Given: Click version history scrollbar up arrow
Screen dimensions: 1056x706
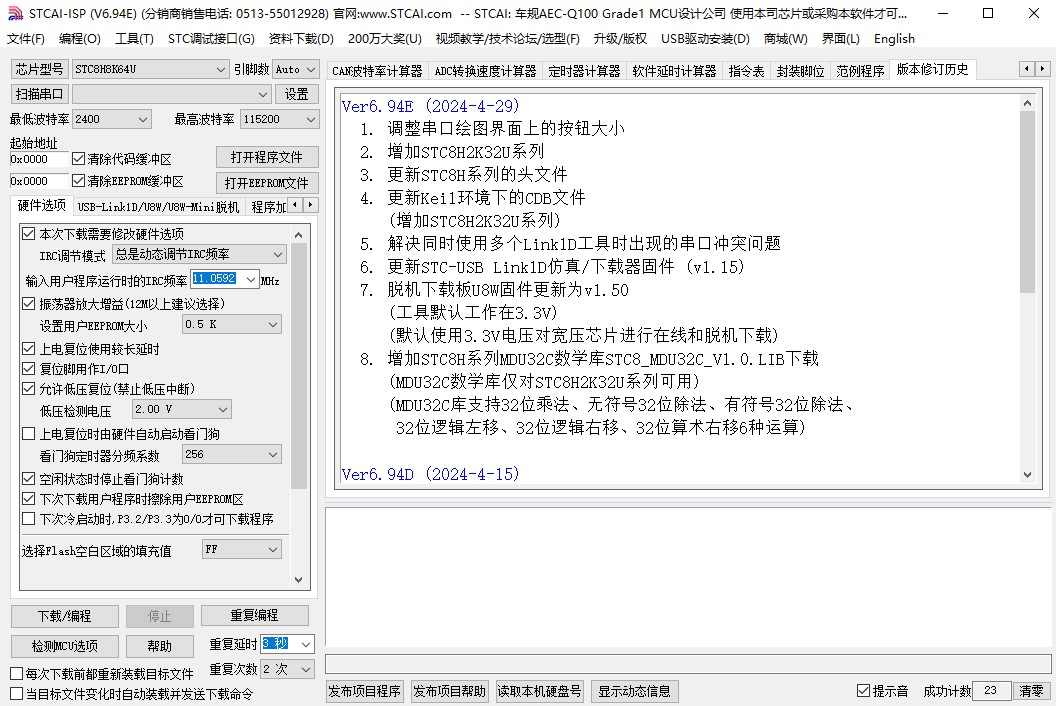Looking at the screenshot, I should (x=1027, y=103).
